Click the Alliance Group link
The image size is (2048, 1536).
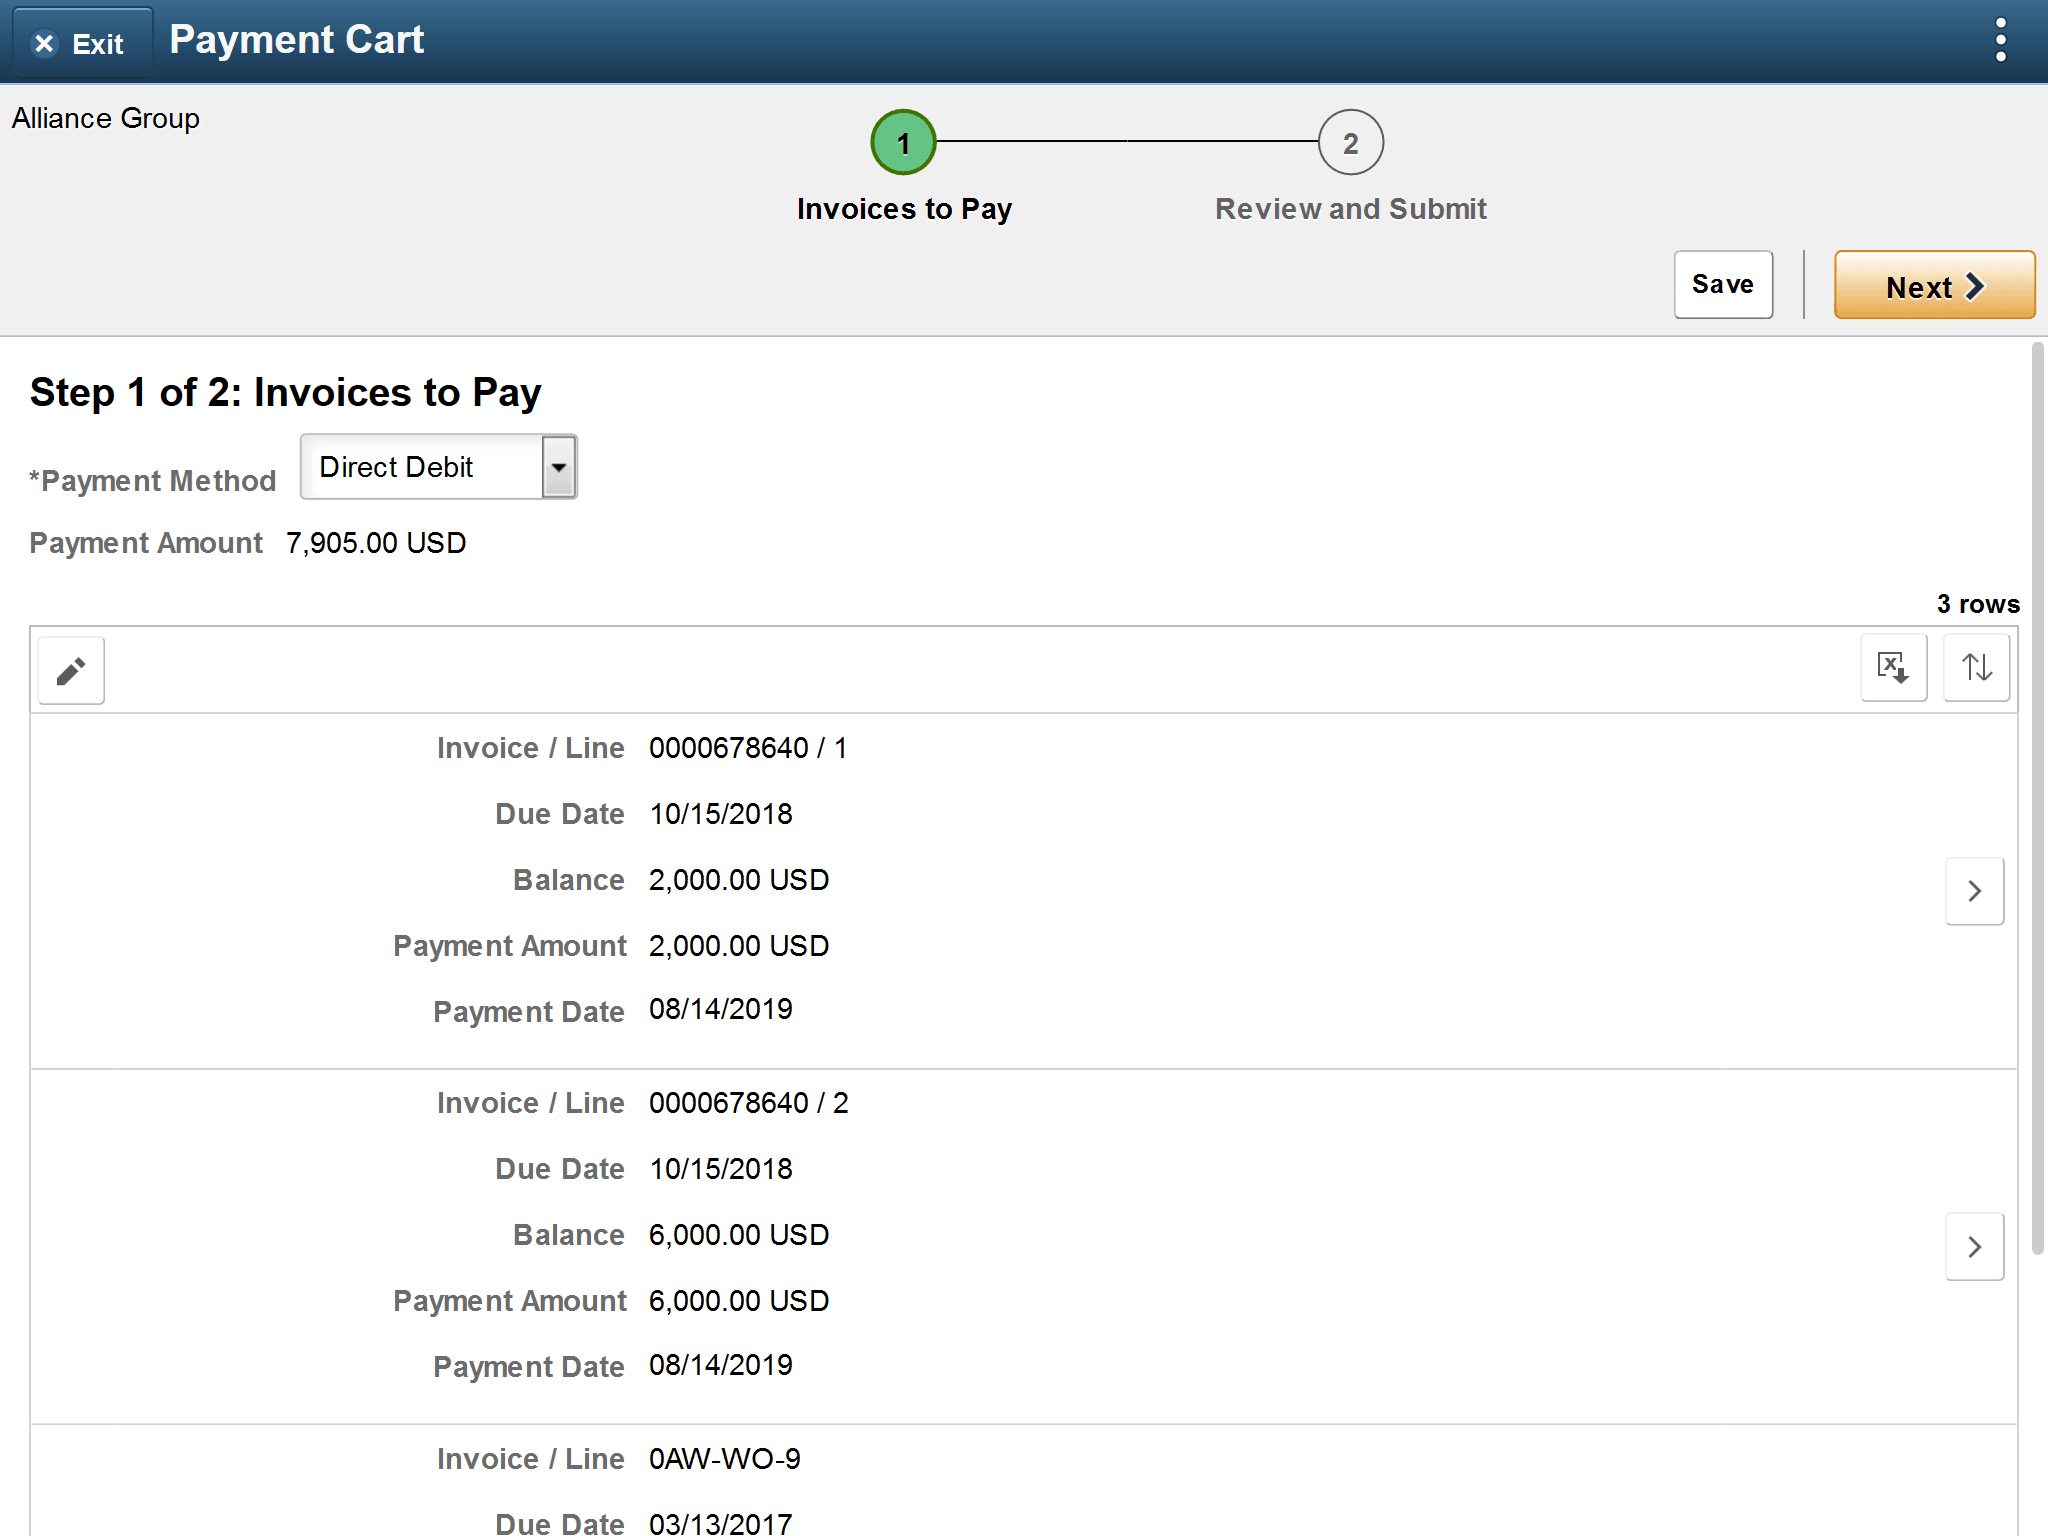coord(105,117)
